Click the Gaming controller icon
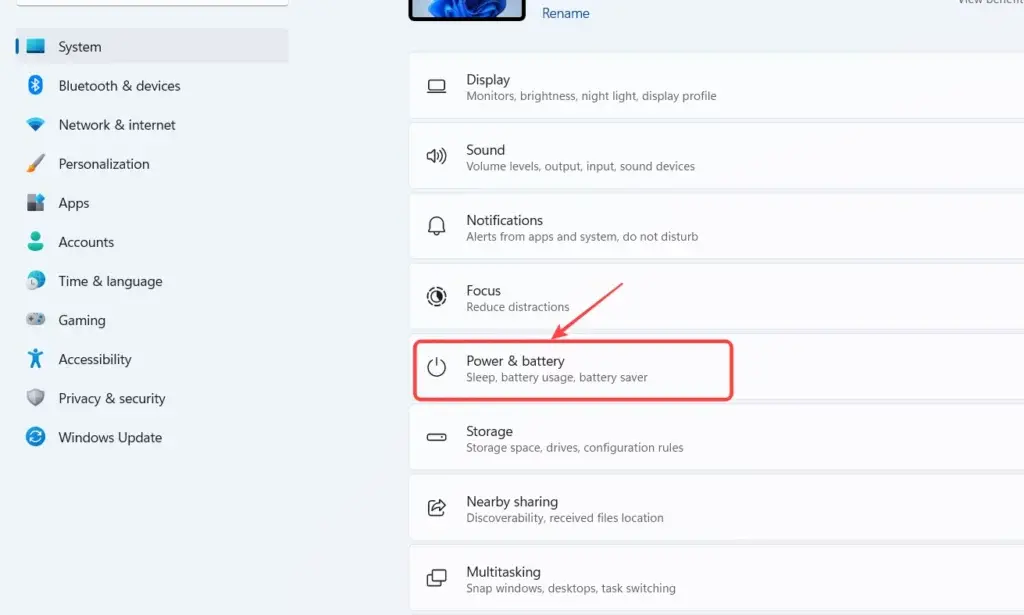The image size is (1024, 615). click(33, 320)
